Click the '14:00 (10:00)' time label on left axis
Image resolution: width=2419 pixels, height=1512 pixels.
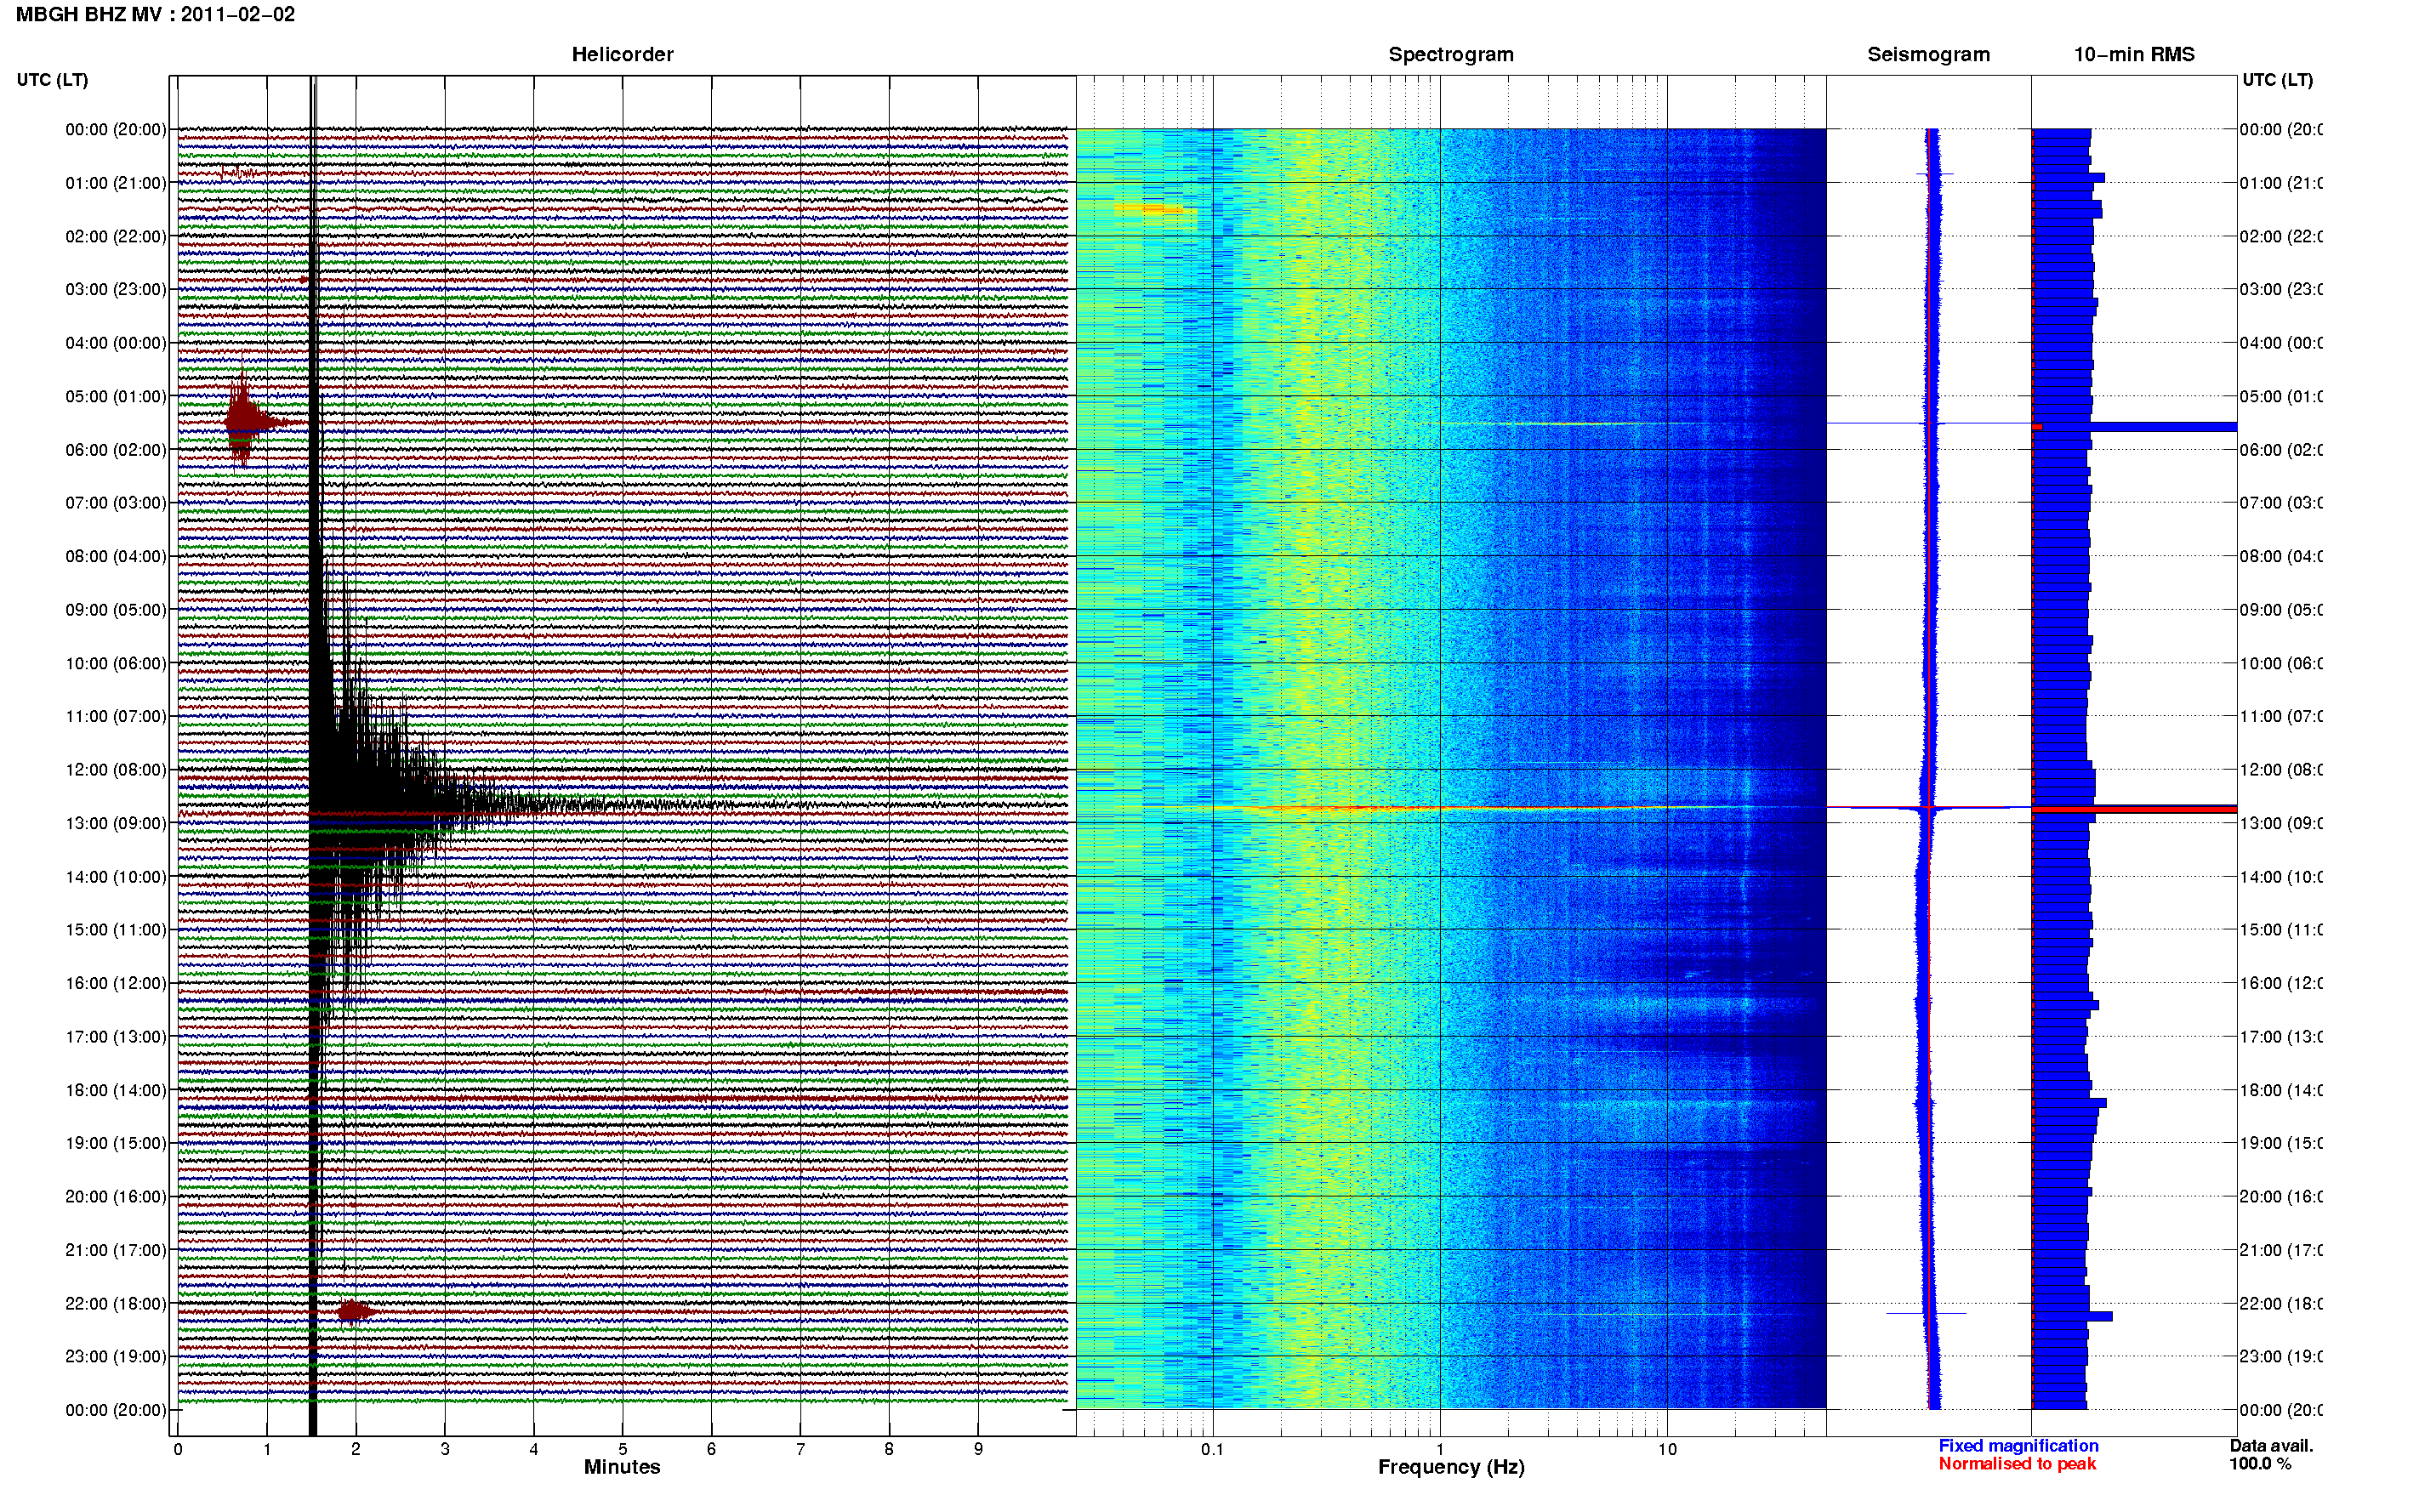116,877
